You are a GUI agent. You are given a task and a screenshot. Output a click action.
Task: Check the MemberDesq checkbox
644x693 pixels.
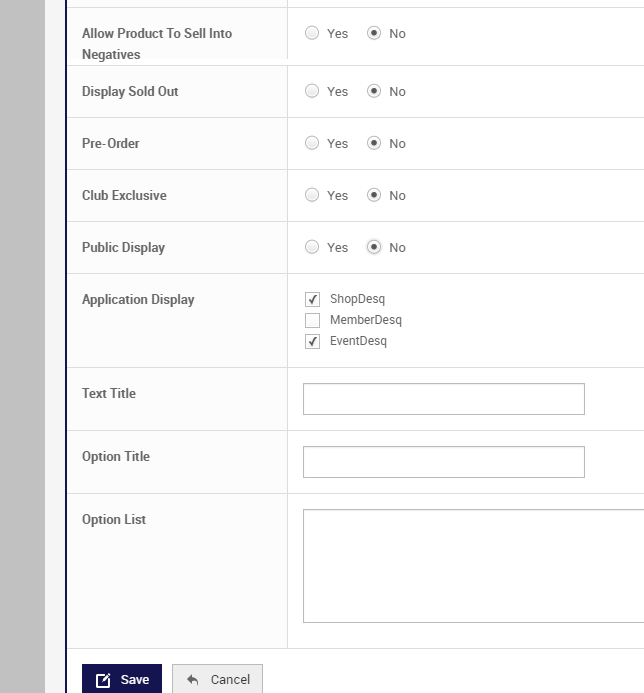[312, 320]
